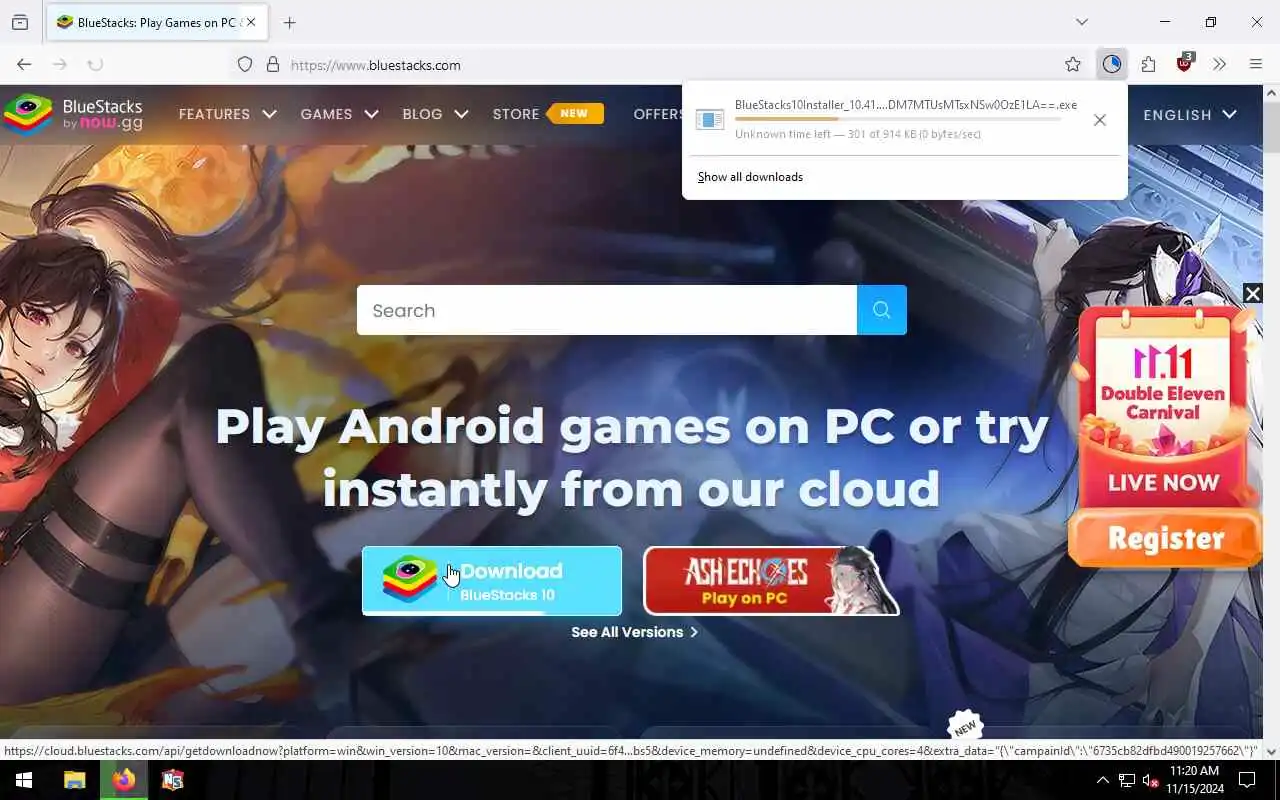Click Show all downloads
This screenshot has height=800, width=1280.
pos(750,177)
